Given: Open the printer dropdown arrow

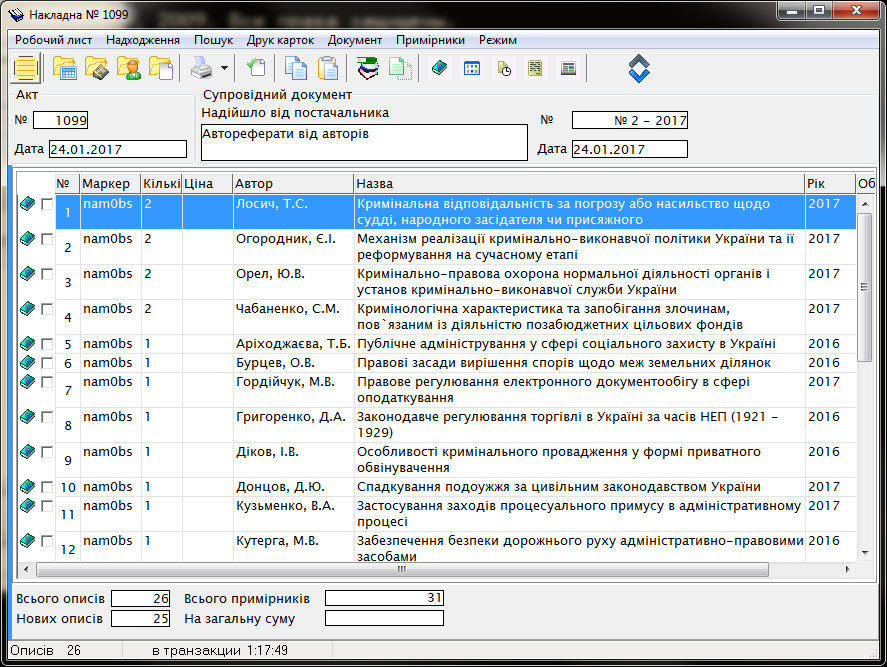Looking at the screenshot, I should pyautogui.click(x=224, y=69).
